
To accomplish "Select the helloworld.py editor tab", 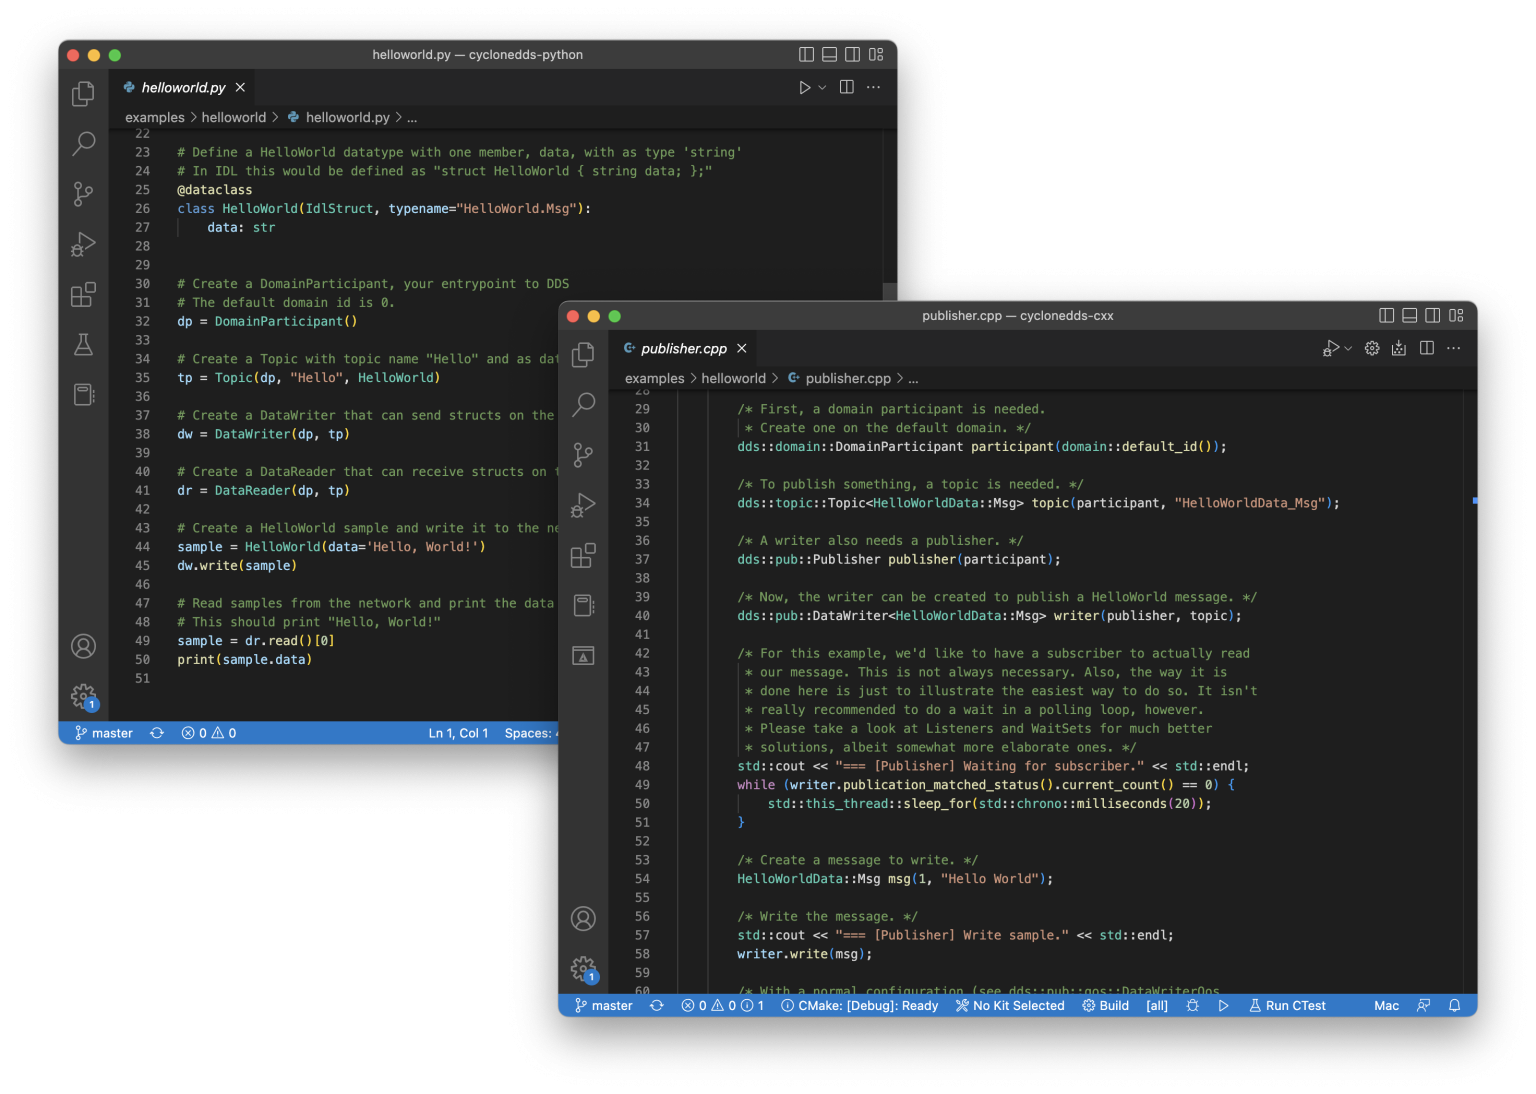I will (183, 88).
